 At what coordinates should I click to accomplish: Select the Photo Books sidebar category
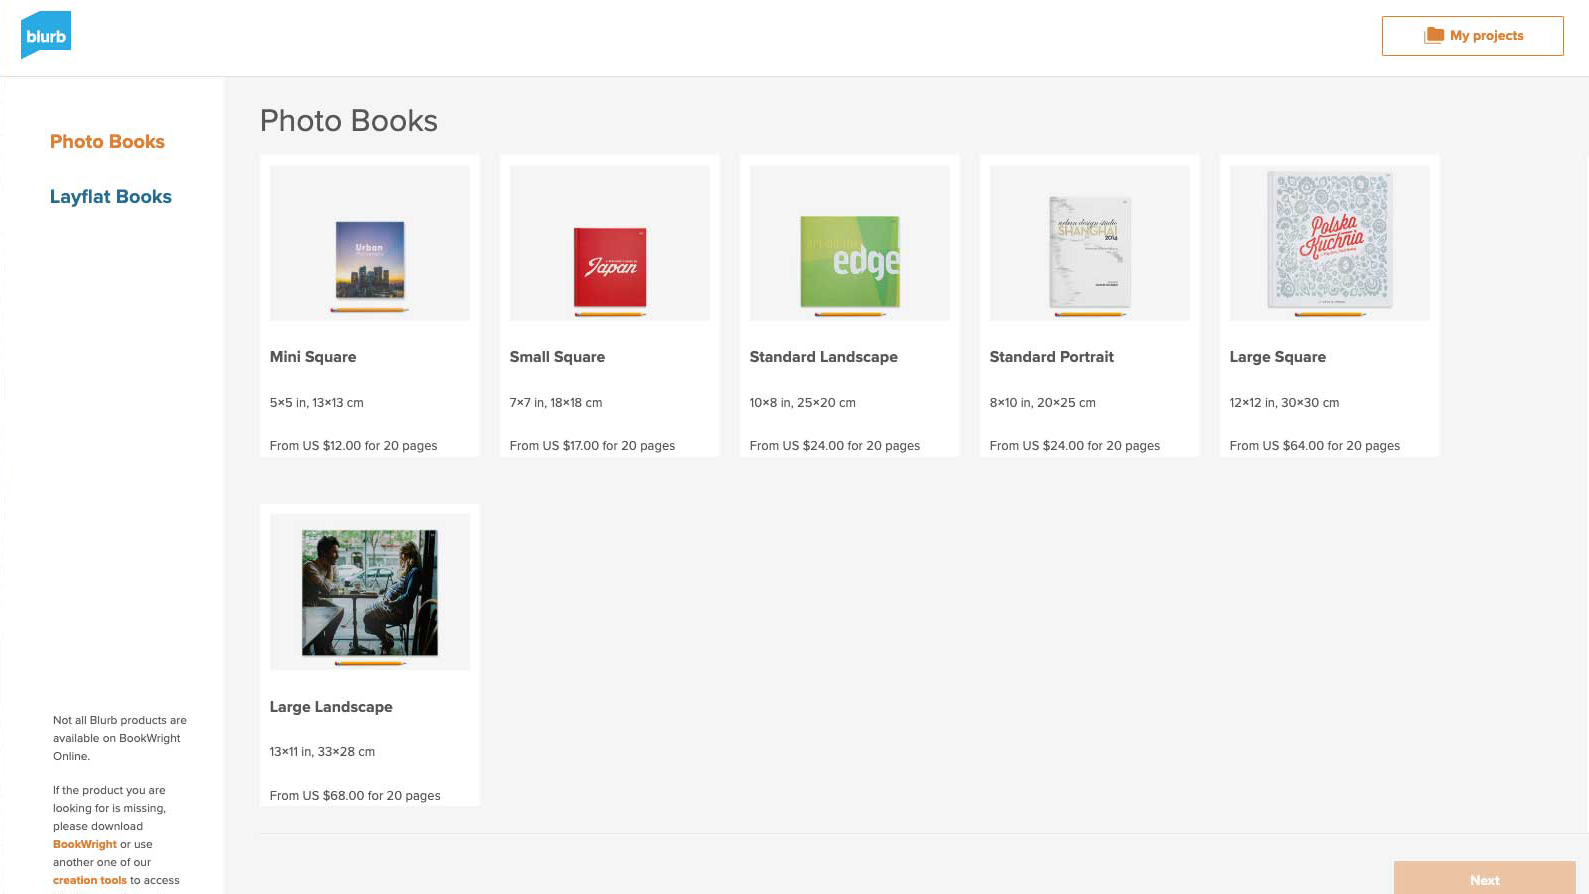pos(107,142)
